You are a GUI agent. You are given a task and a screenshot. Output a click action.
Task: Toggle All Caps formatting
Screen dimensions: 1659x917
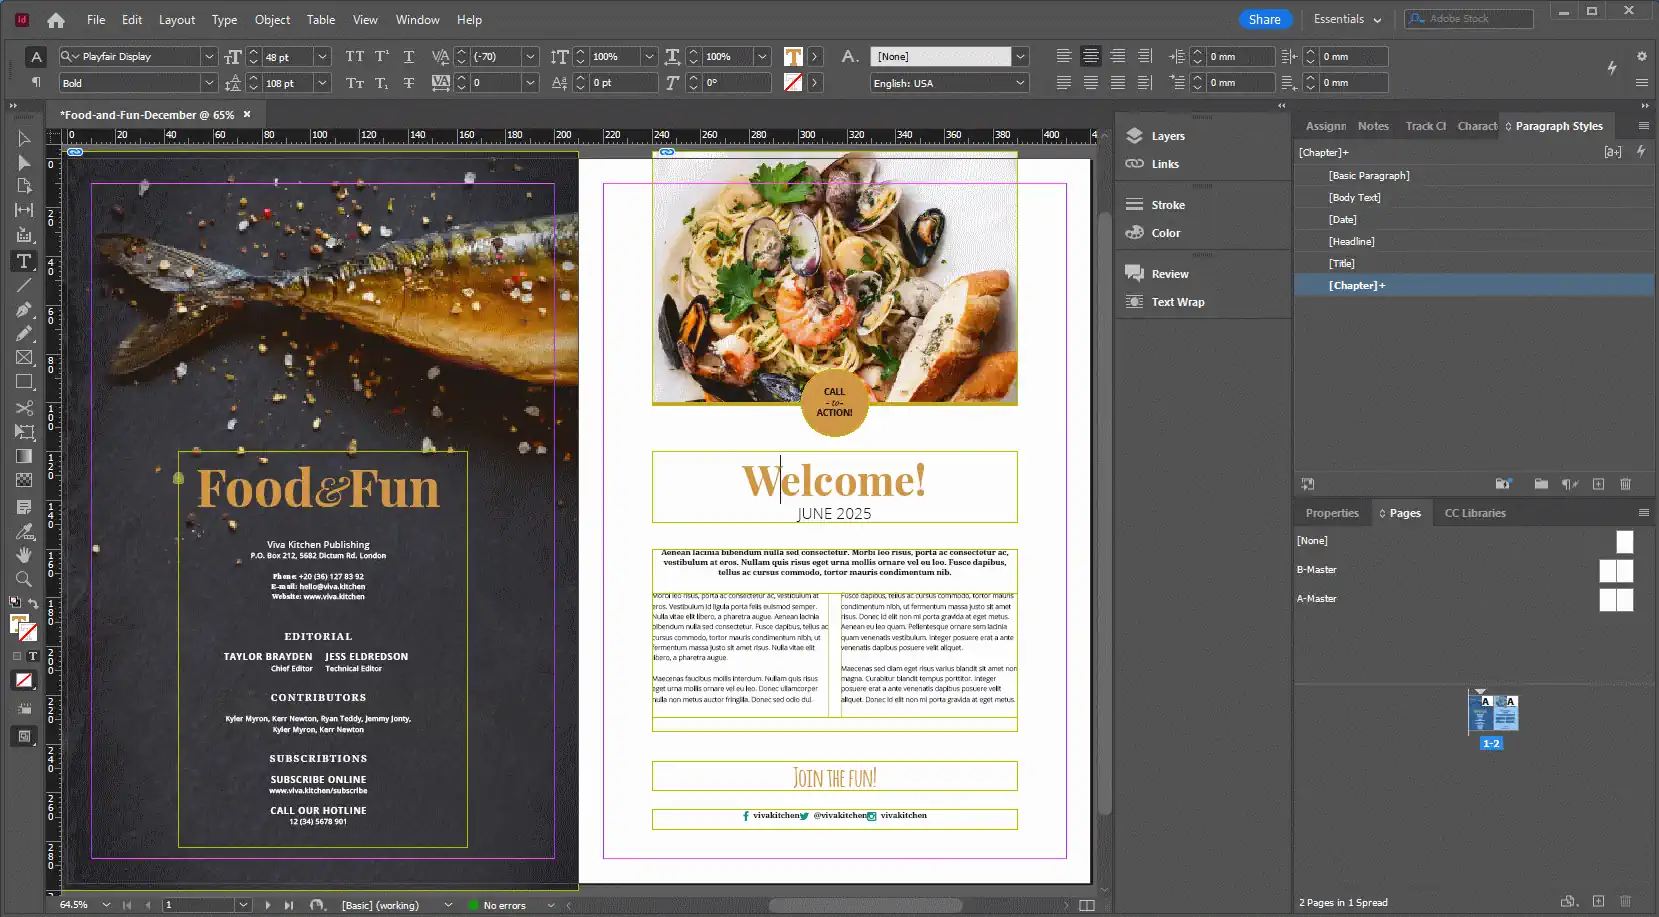[355, 57]
